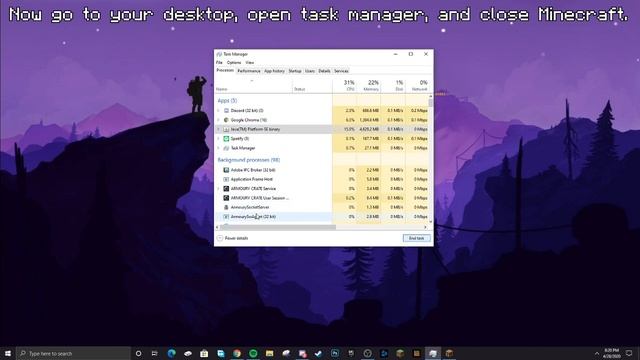Click the End task button
Image resolution: width=640 pixels, height=360 pixels.
[416, 238]
